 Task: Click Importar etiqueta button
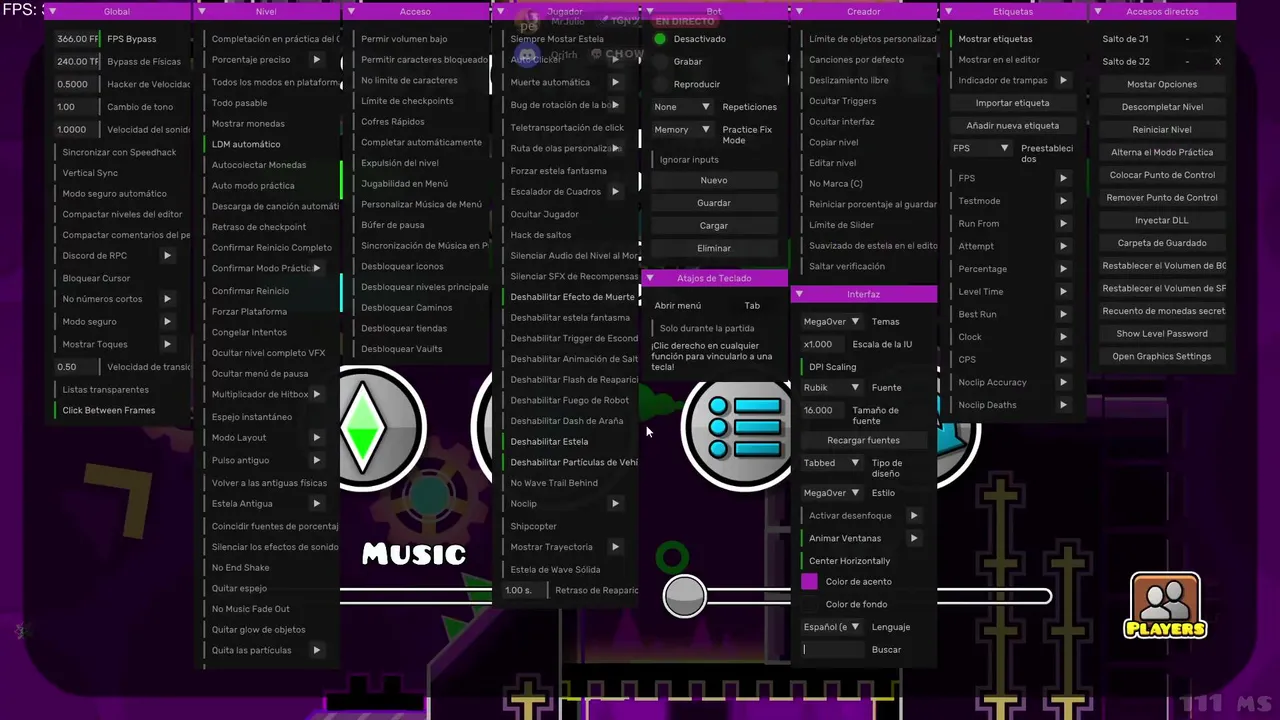[1012, 103]
